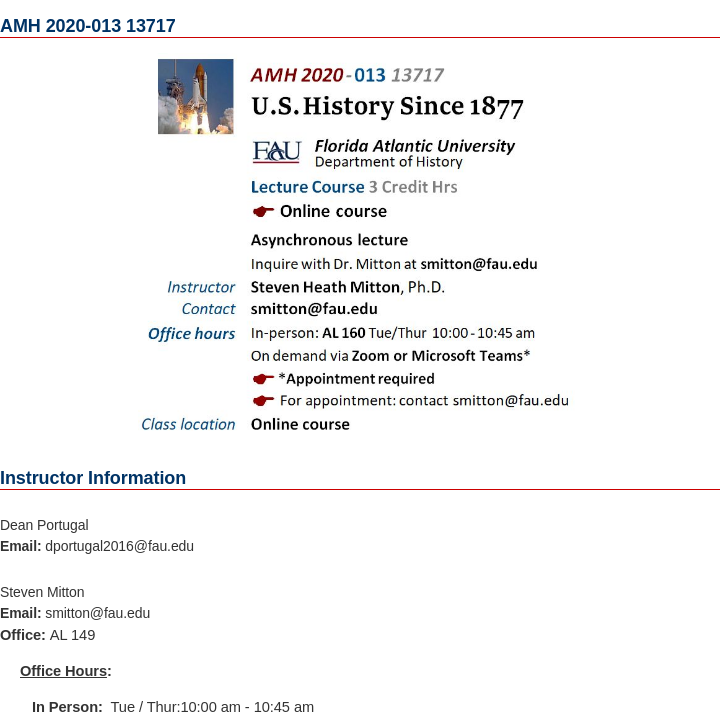Click Florida Atlantic University text
The image size is (720, 720).
pyautogui.click(x=414, y=146)
